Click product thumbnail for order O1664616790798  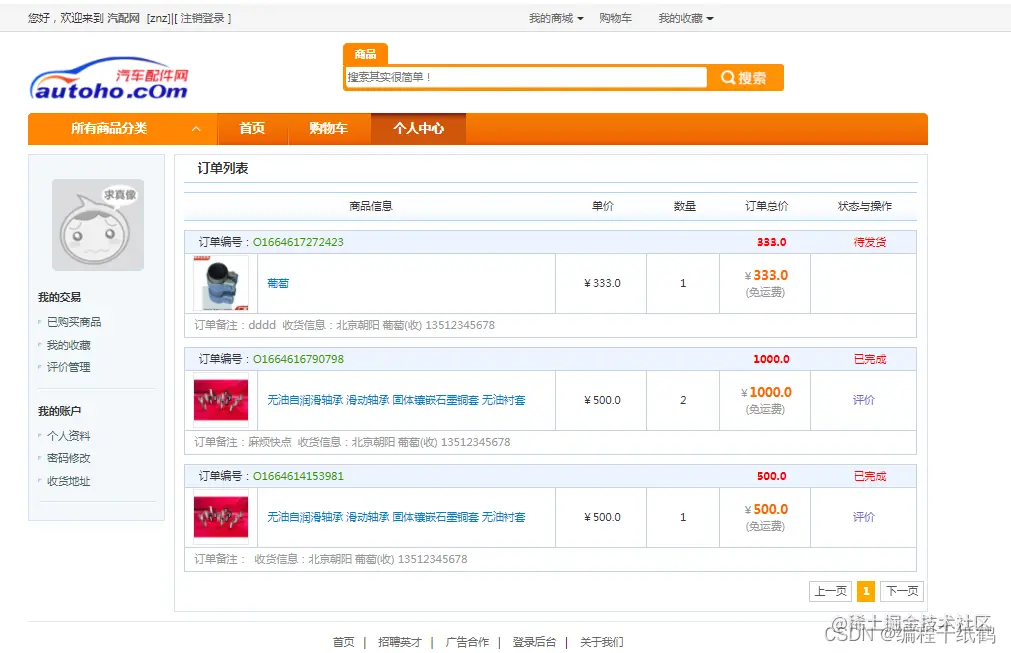[221, 400]
